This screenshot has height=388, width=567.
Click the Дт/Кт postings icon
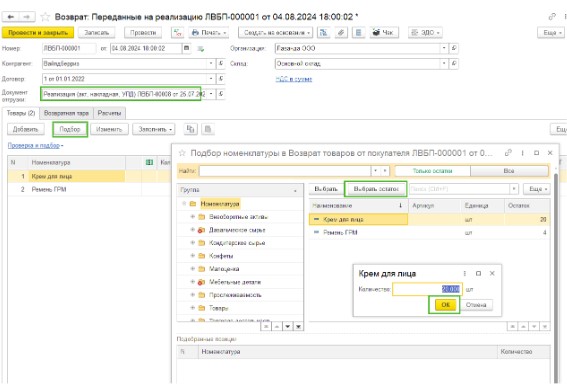(177, 33)
